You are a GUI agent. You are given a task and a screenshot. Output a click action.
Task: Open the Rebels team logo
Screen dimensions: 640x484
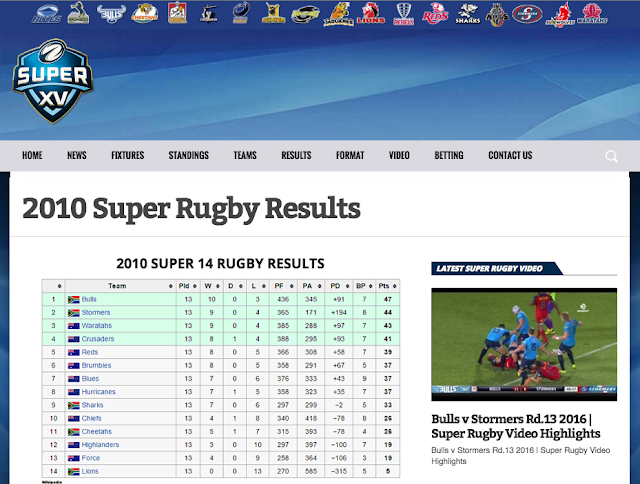coord(403,14)
